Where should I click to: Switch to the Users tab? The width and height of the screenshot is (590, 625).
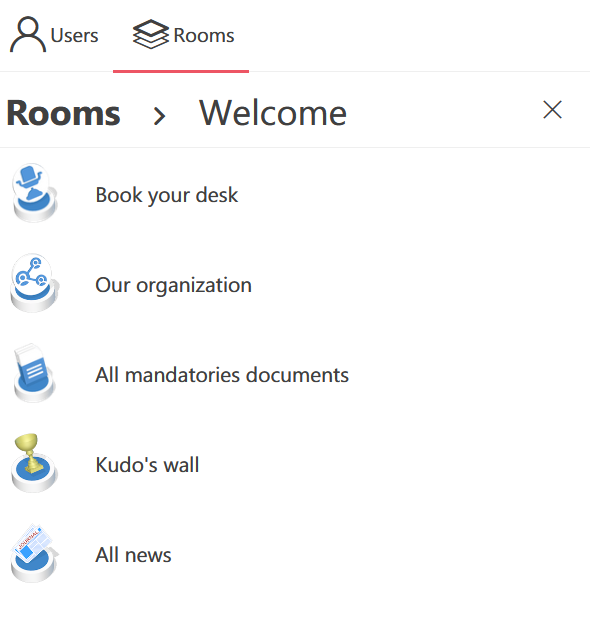coord(54,35)
